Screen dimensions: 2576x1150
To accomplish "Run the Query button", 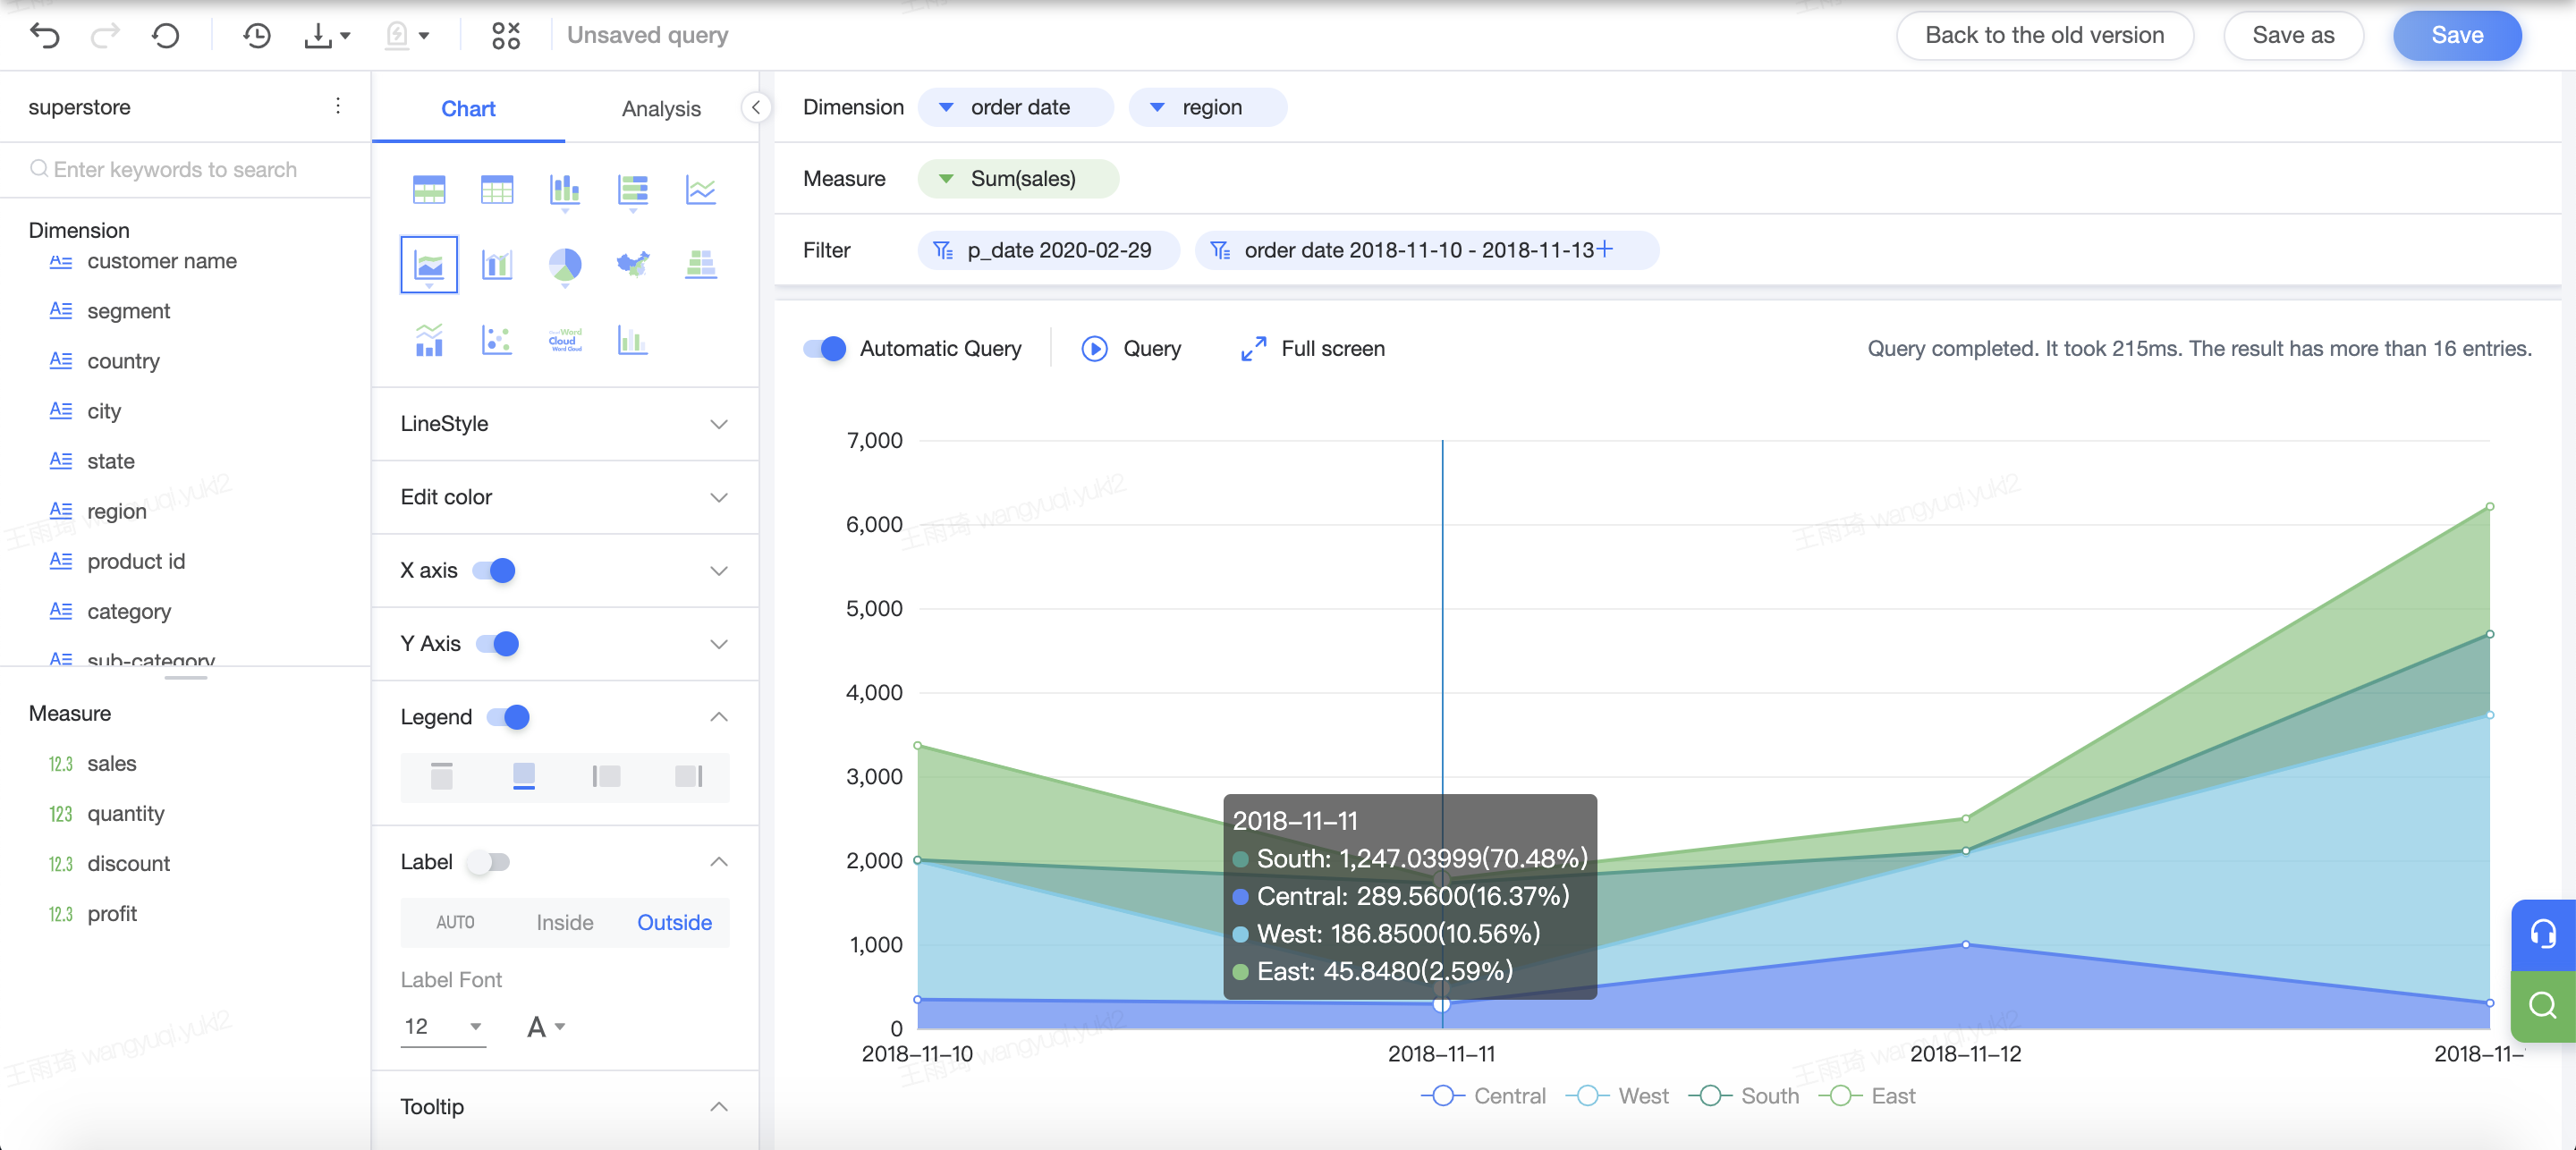I will (1131, 348).
